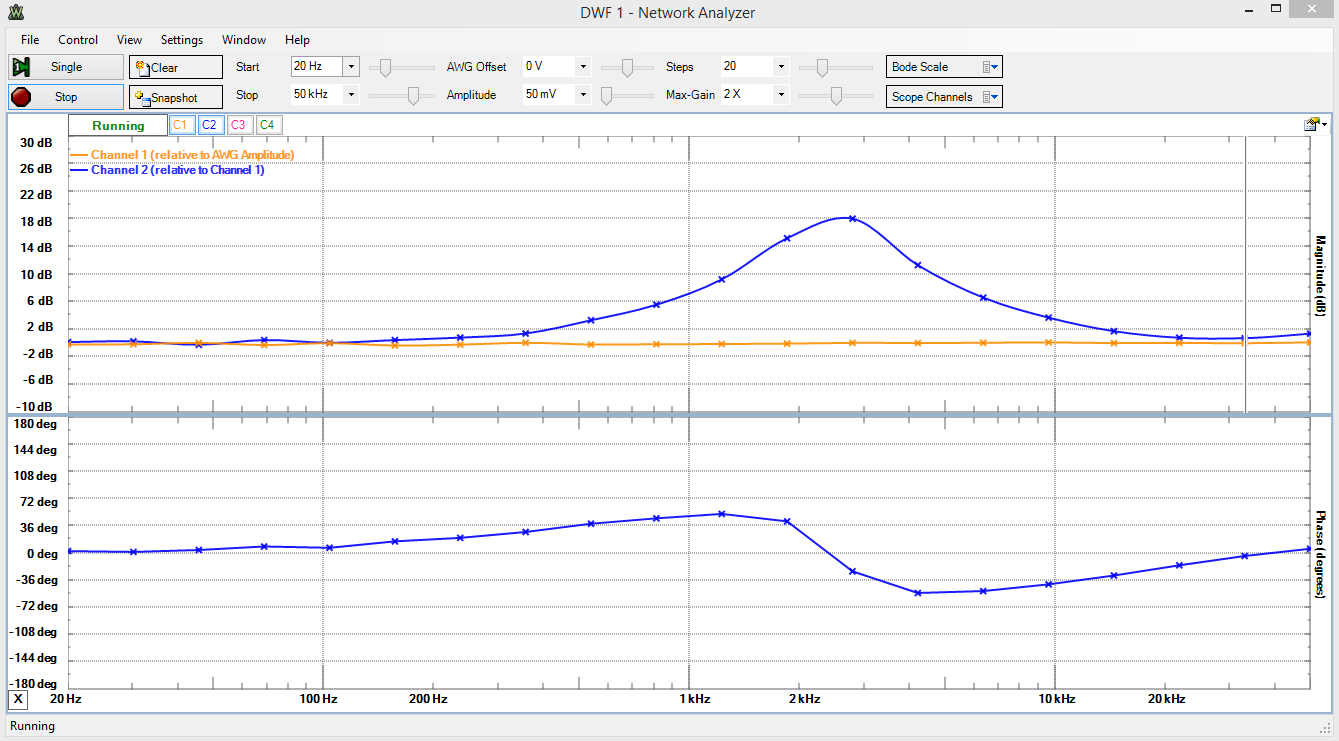Toggle channel C2 display

click(209, 125)
